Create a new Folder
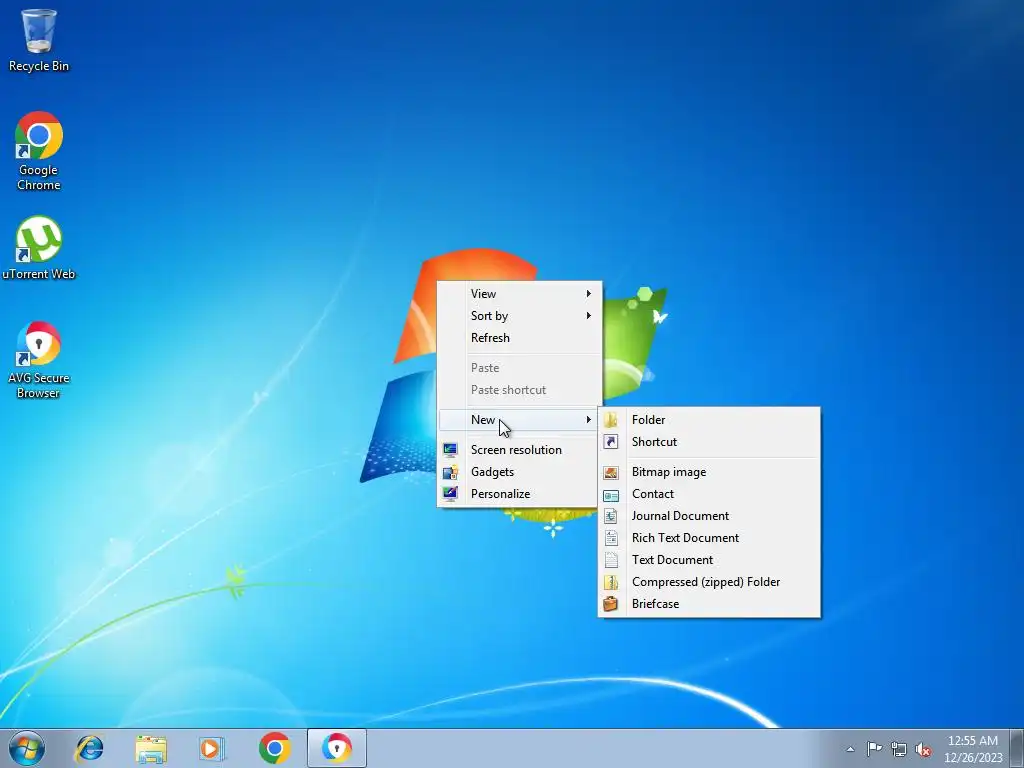 [709, 420]
